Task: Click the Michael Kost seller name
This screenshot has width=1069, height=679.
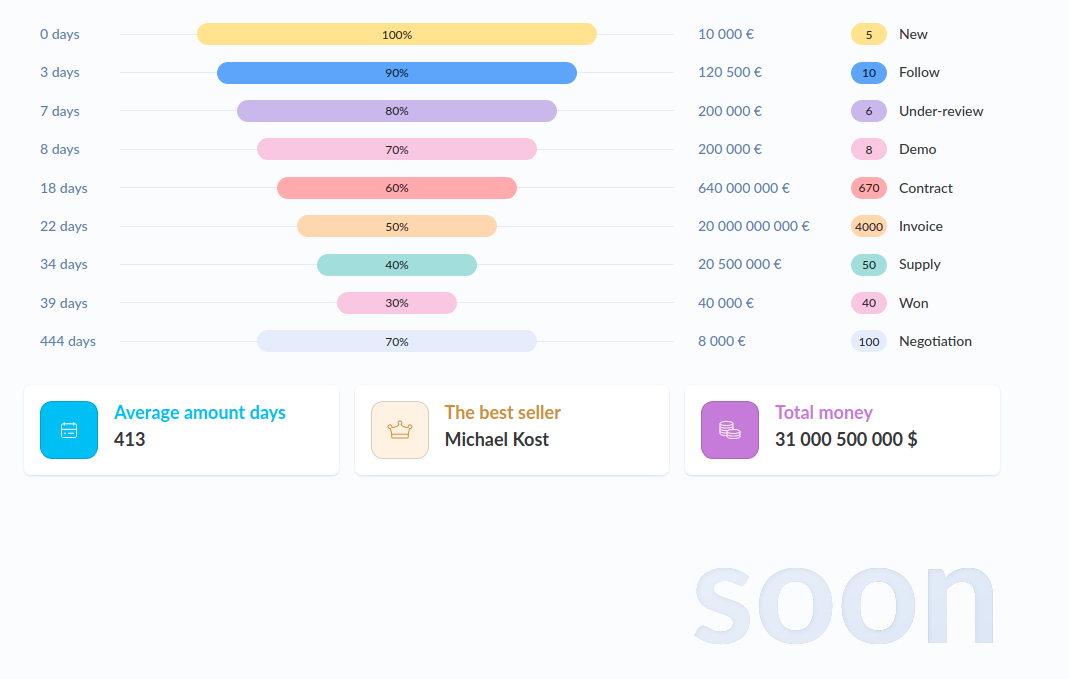Action: [497, 439]
